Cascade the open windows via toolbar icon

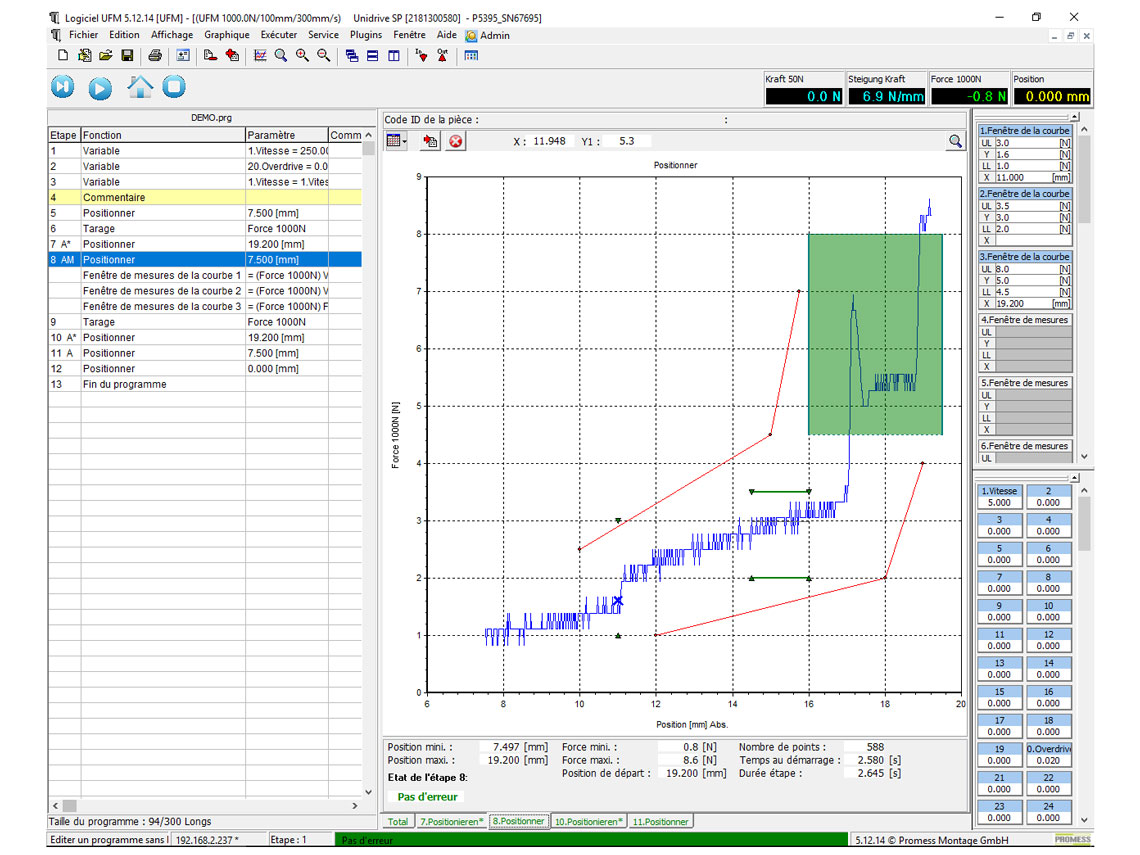(351, 55)
